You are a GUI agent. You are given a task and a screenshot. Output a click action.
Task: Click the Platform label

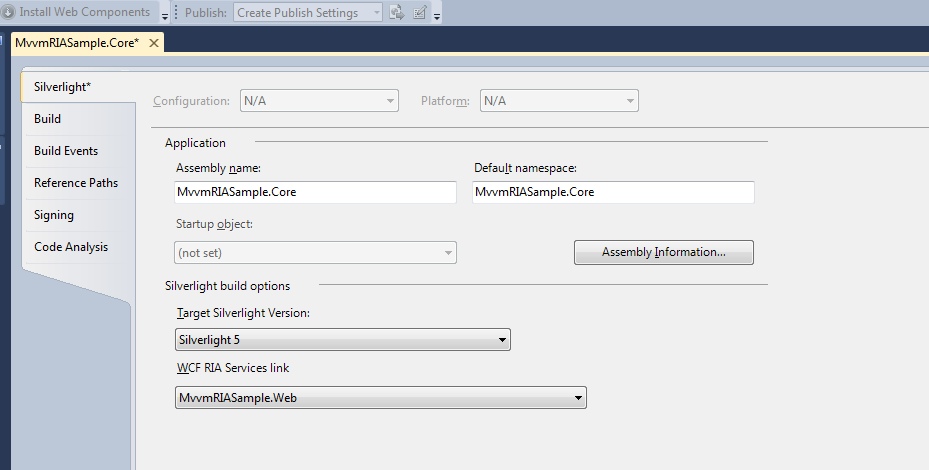point(445,101)
